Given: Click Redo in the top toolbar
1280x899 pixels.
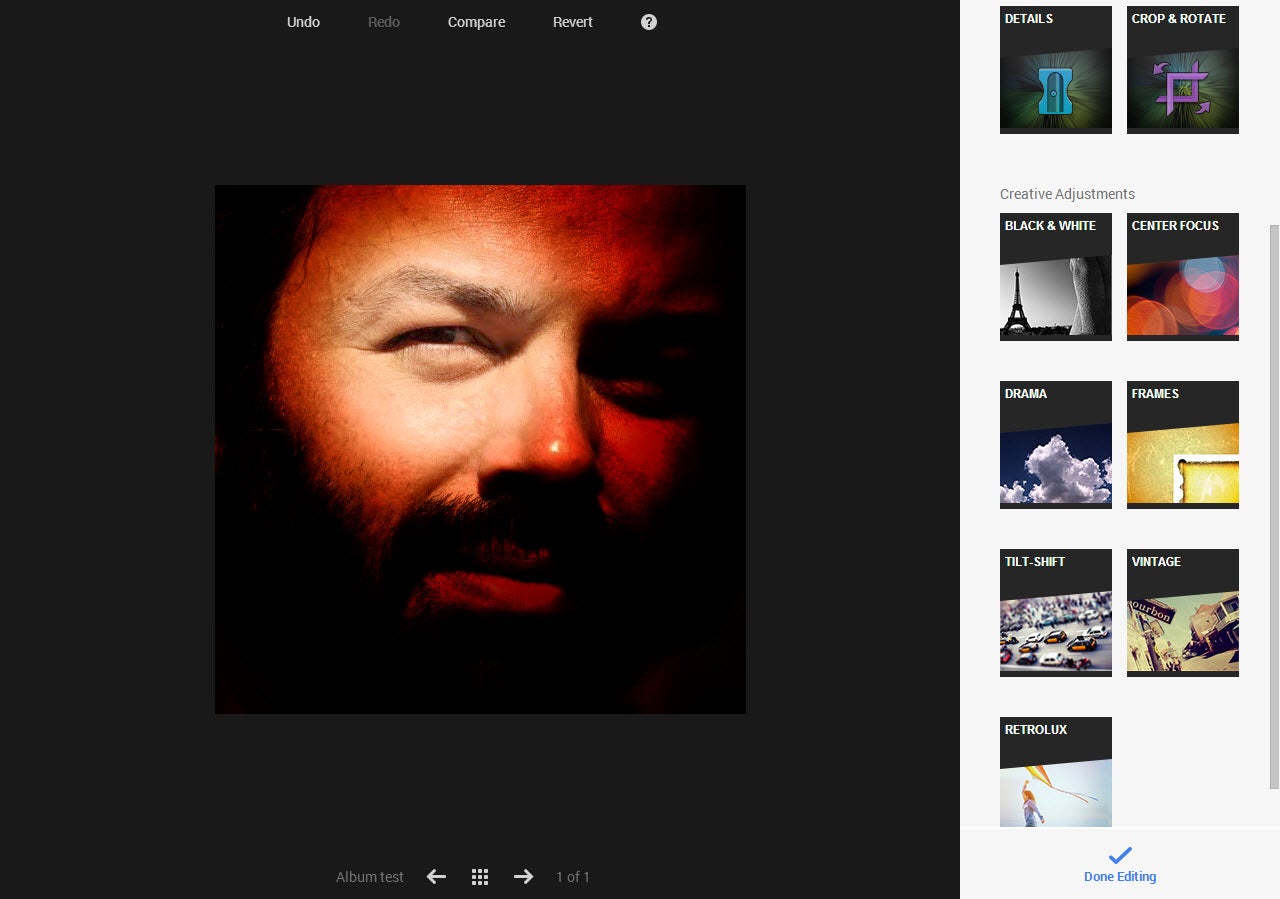Looking at the screenshot, I should pyautogui.click(x=383, y=22).
